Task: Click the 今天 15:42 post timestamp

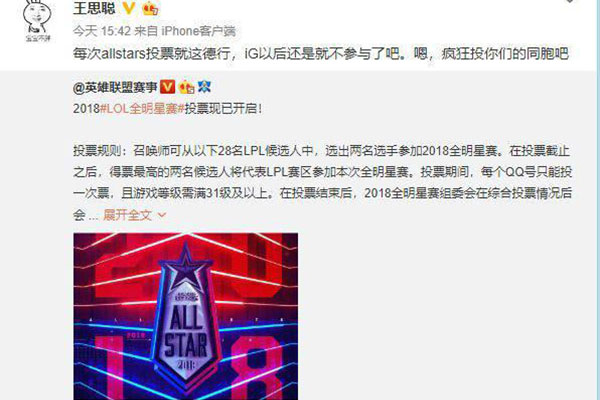Action: [x=102, y=31]
